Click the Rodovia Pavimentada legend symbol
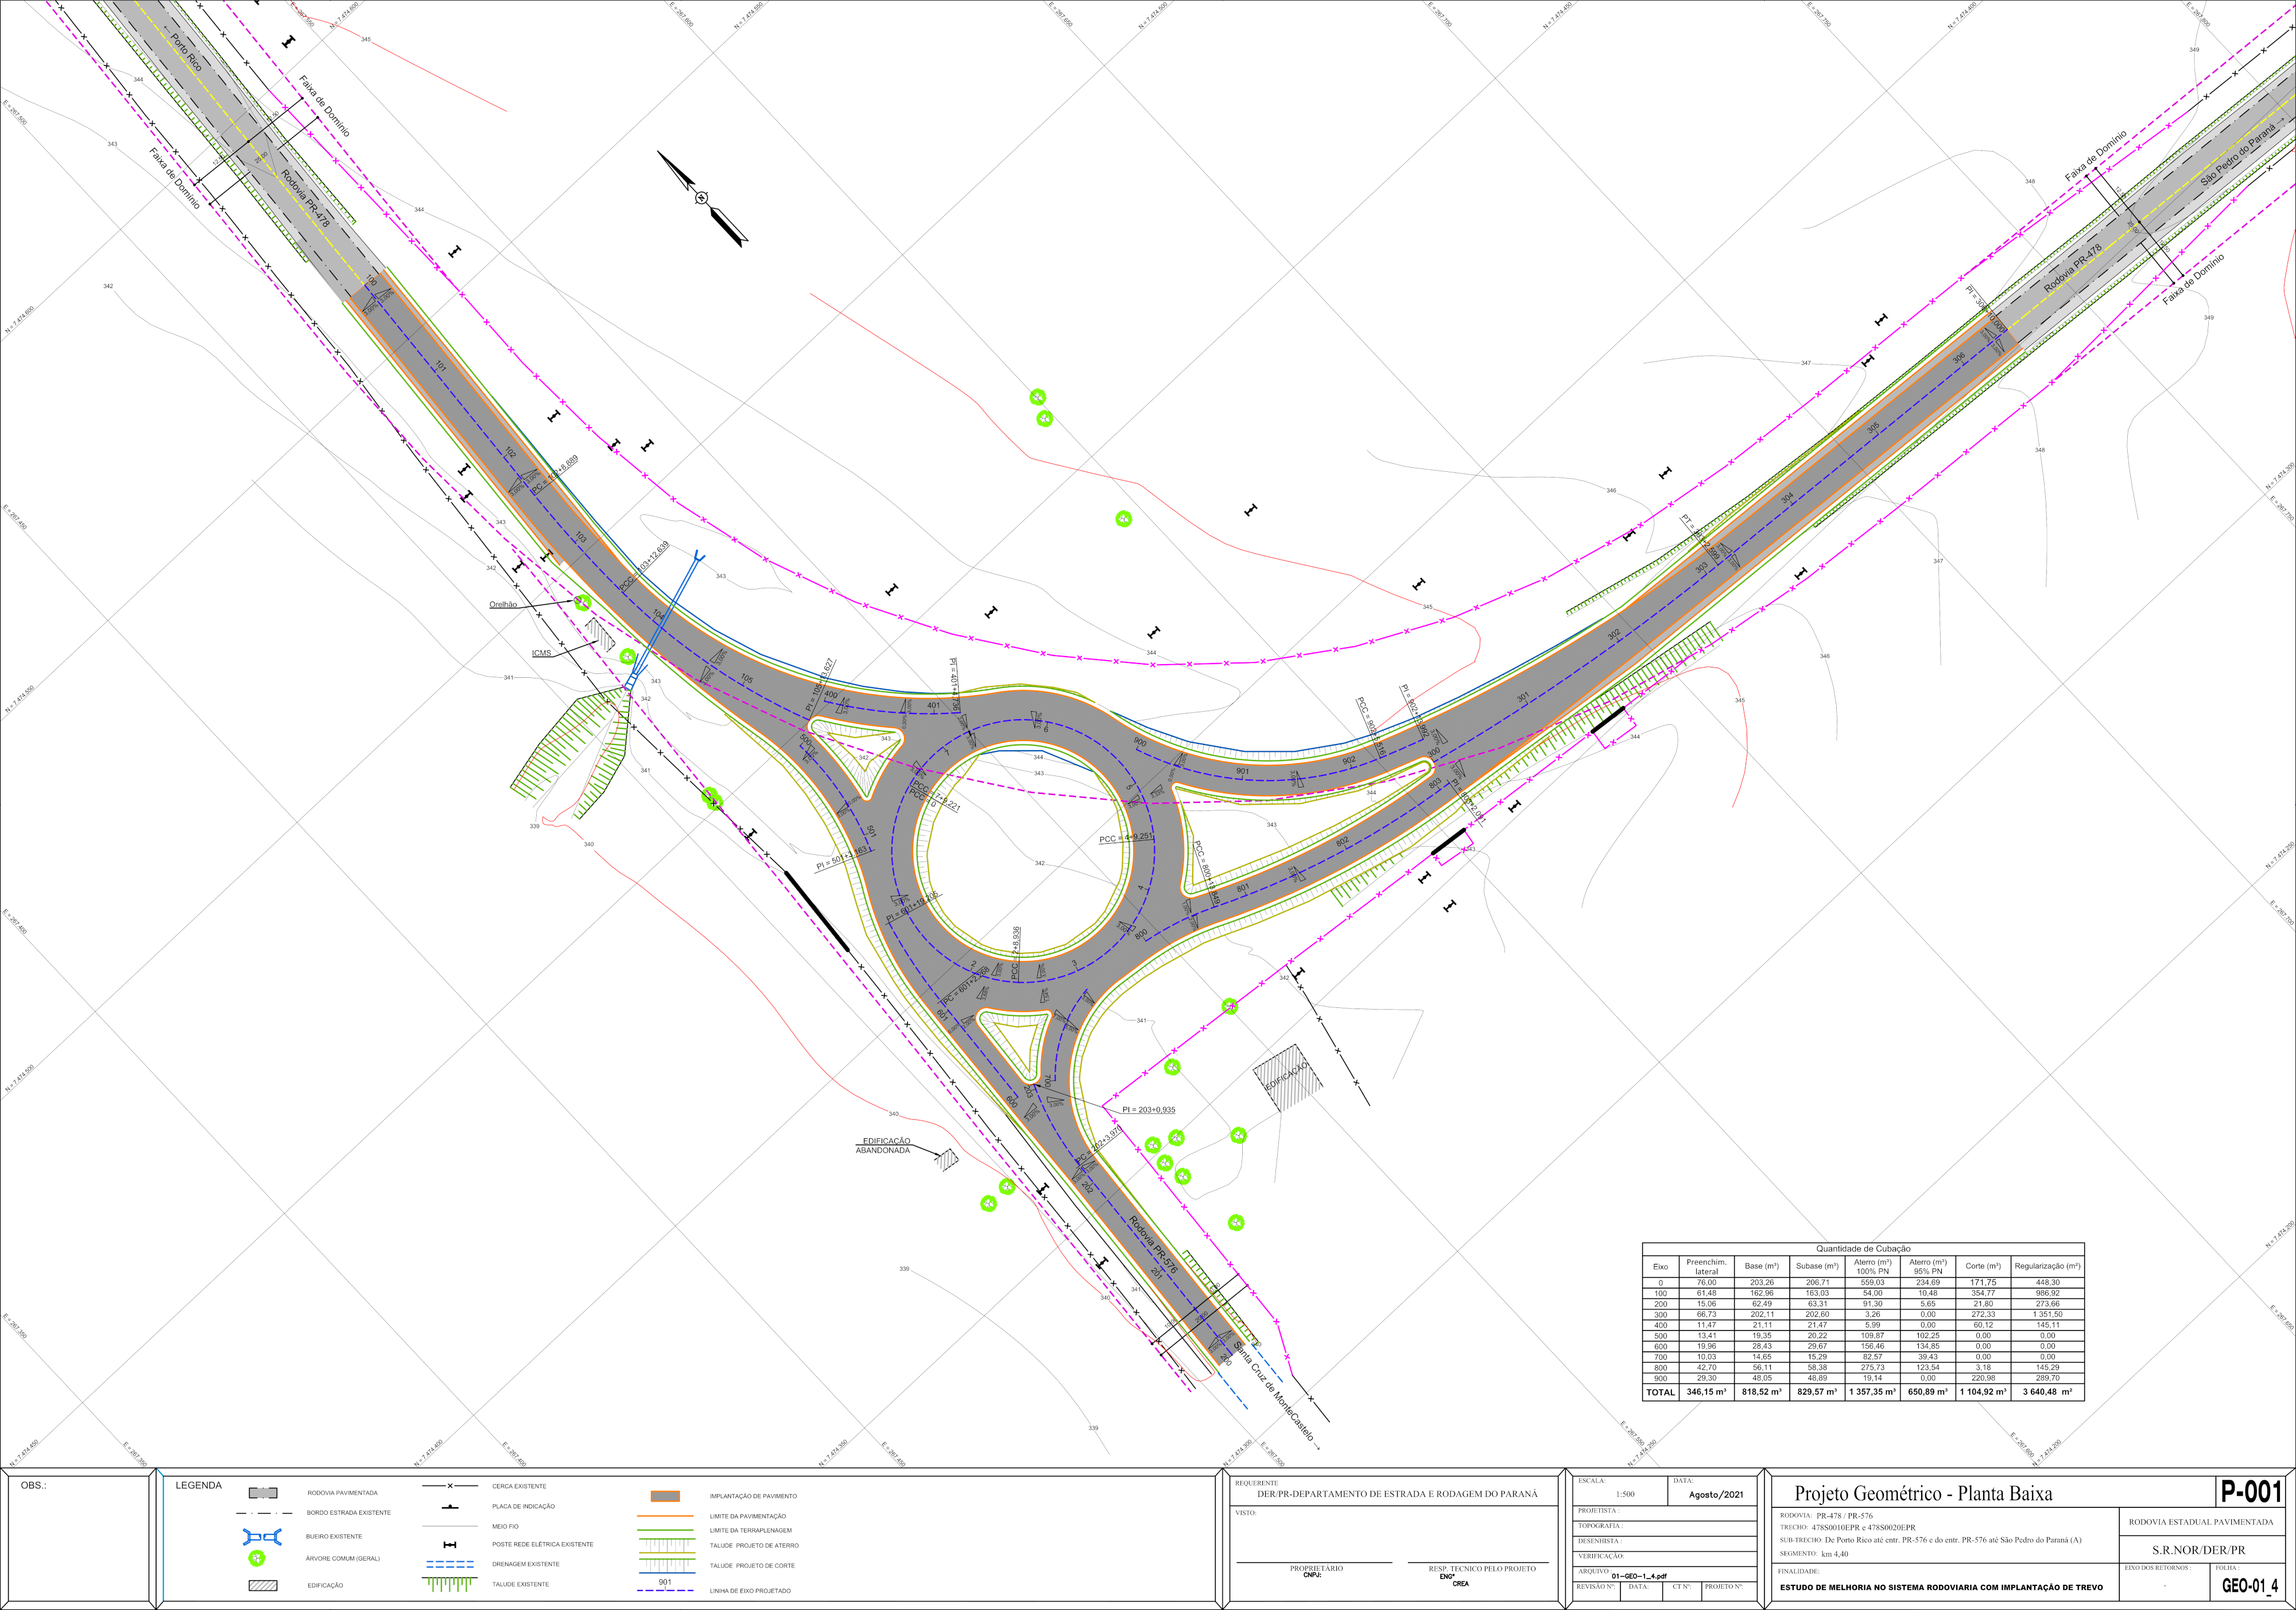Viewport: 2296px width, 1610px height. (262, 1493)
